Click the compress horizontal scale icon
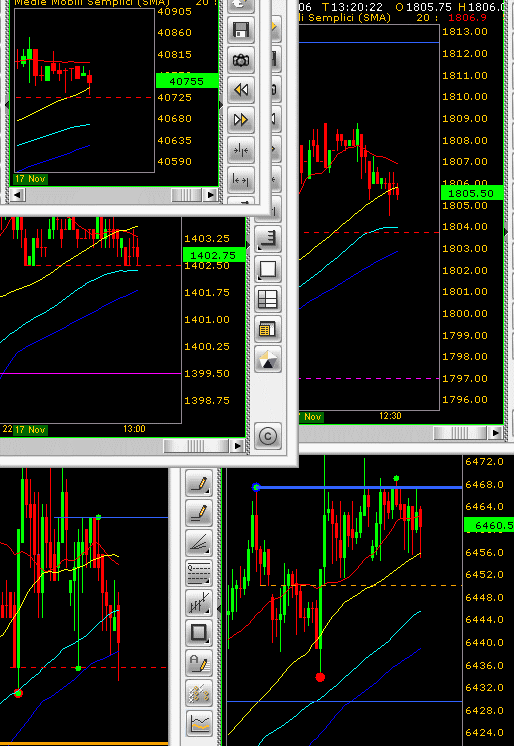 tap(241, 150)
